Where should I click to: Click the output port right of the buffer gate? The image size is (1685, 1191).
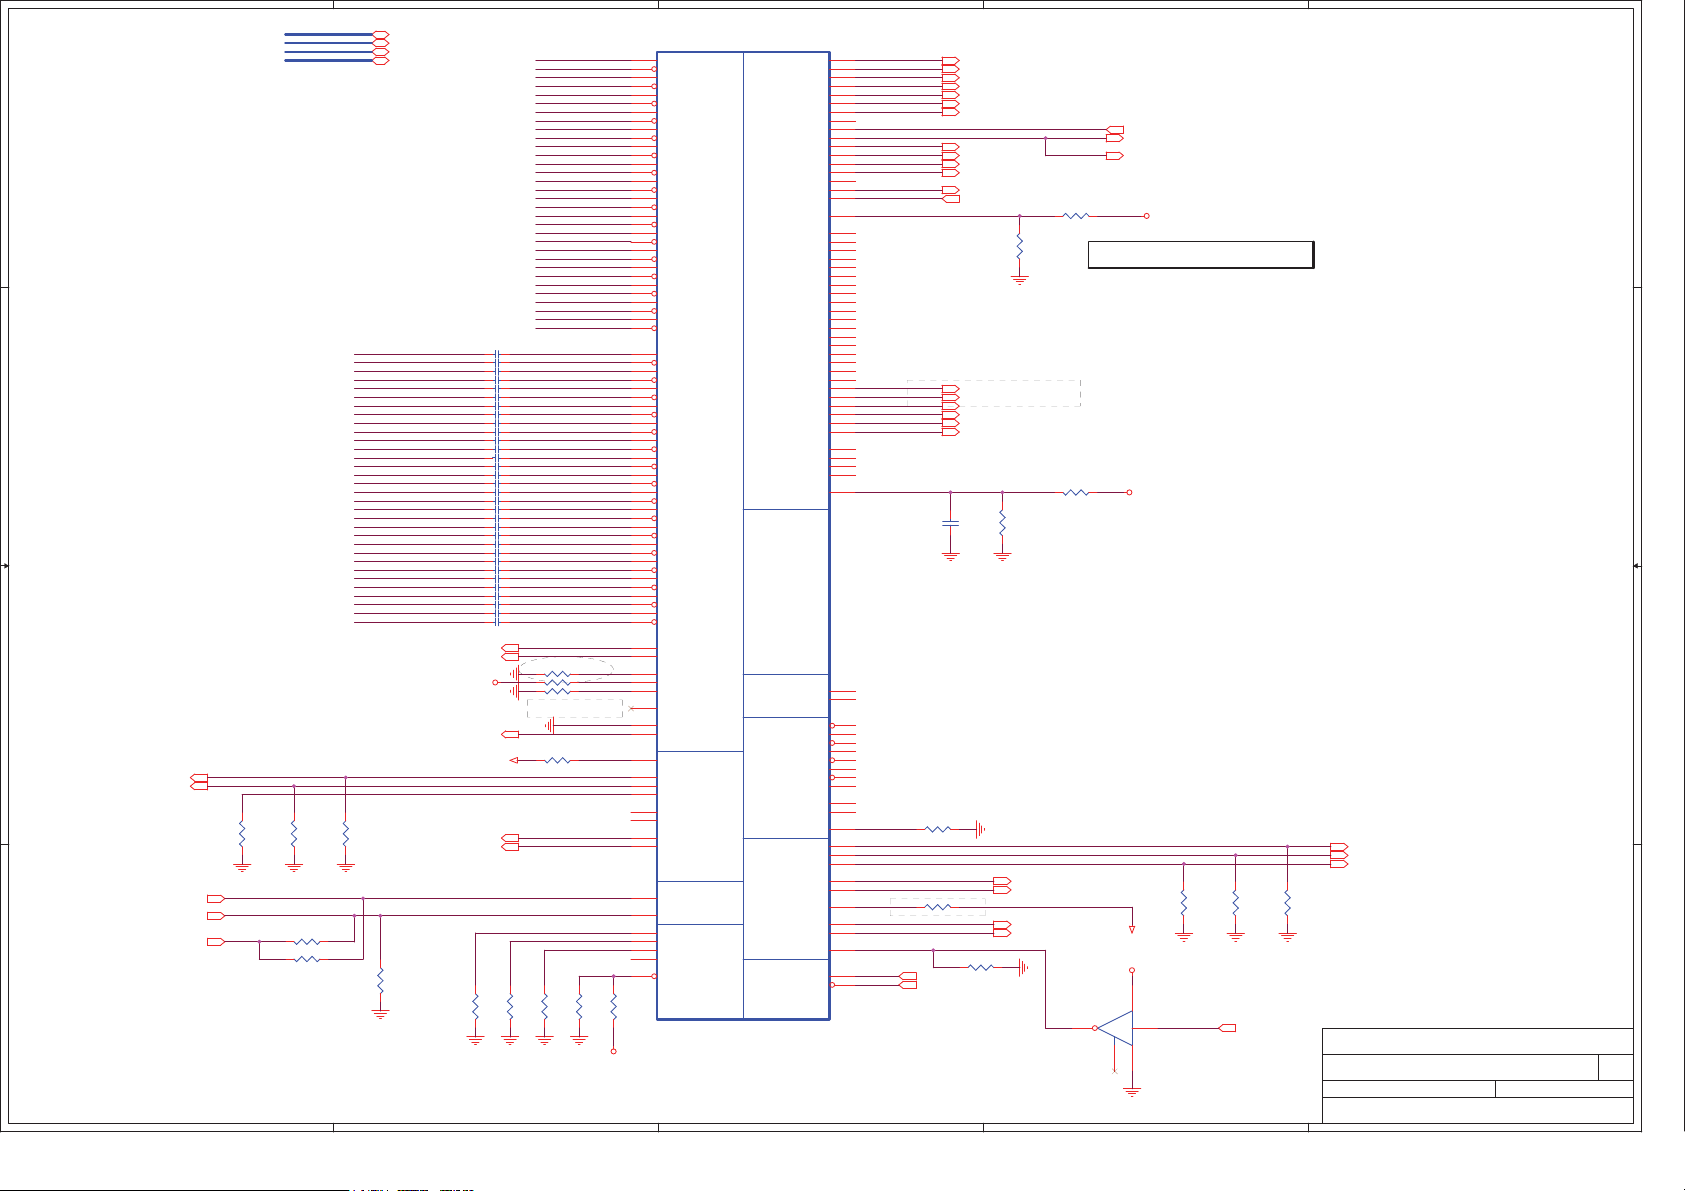(1228, 1028)
